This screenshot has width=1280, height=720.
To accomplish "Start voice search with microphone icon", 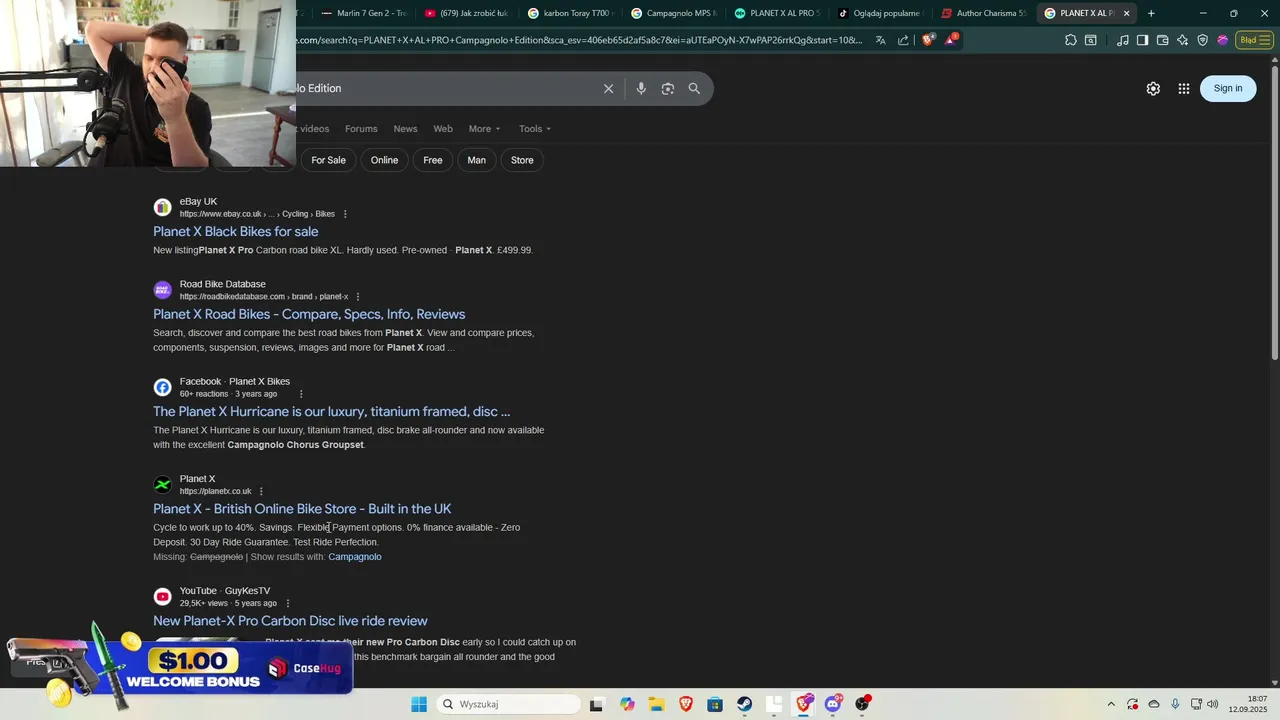I will point(641,88).
